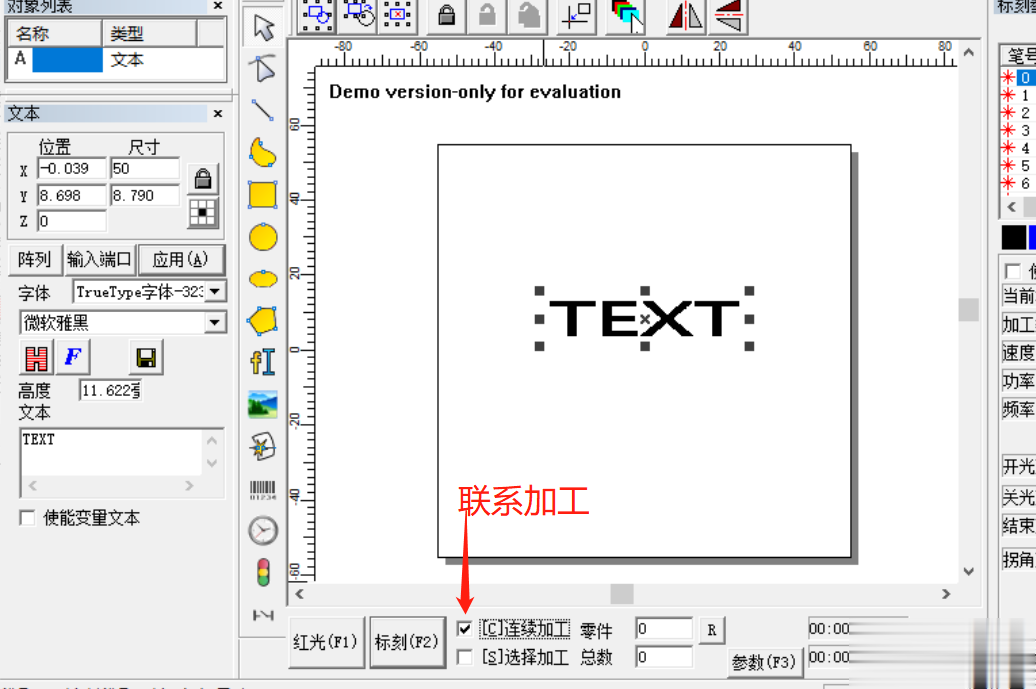Select the bitmap image tool
The width and height of the screenshot is (1036, 689).
point(262,404)
